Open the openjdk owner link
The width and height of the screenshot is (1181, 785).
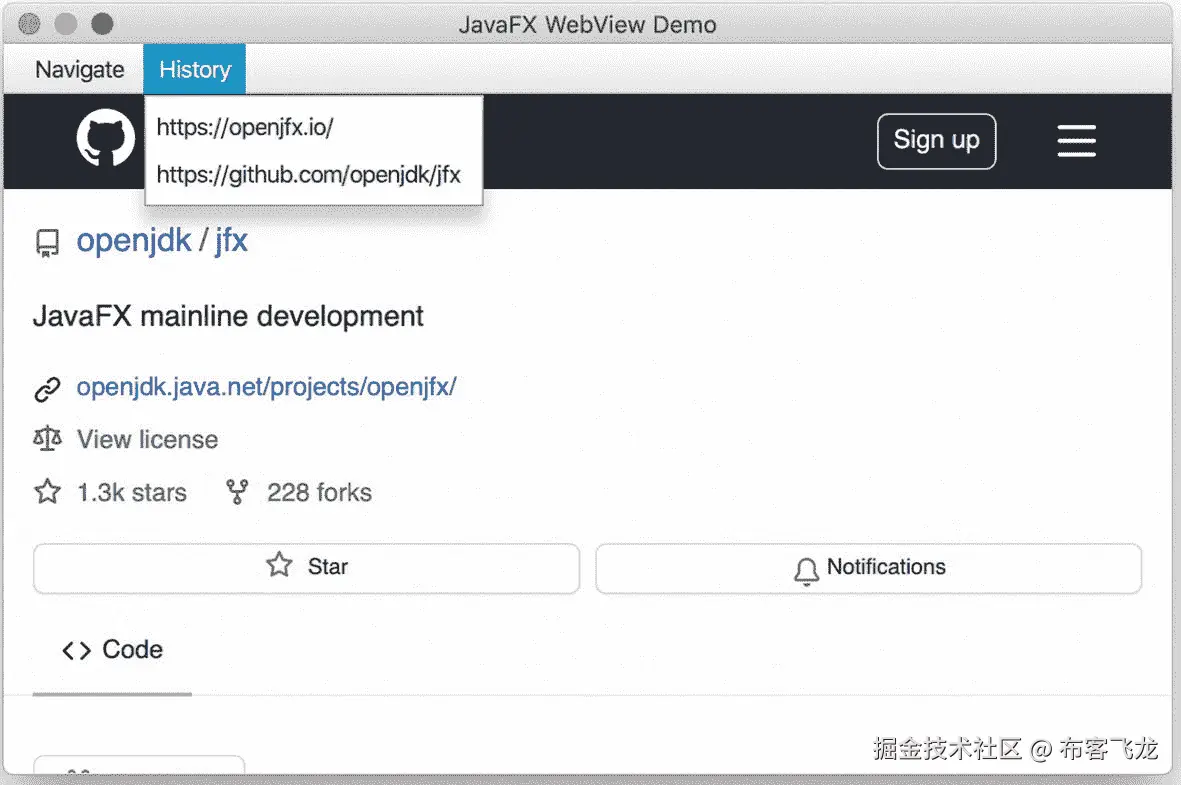click(x=134, y=240)
